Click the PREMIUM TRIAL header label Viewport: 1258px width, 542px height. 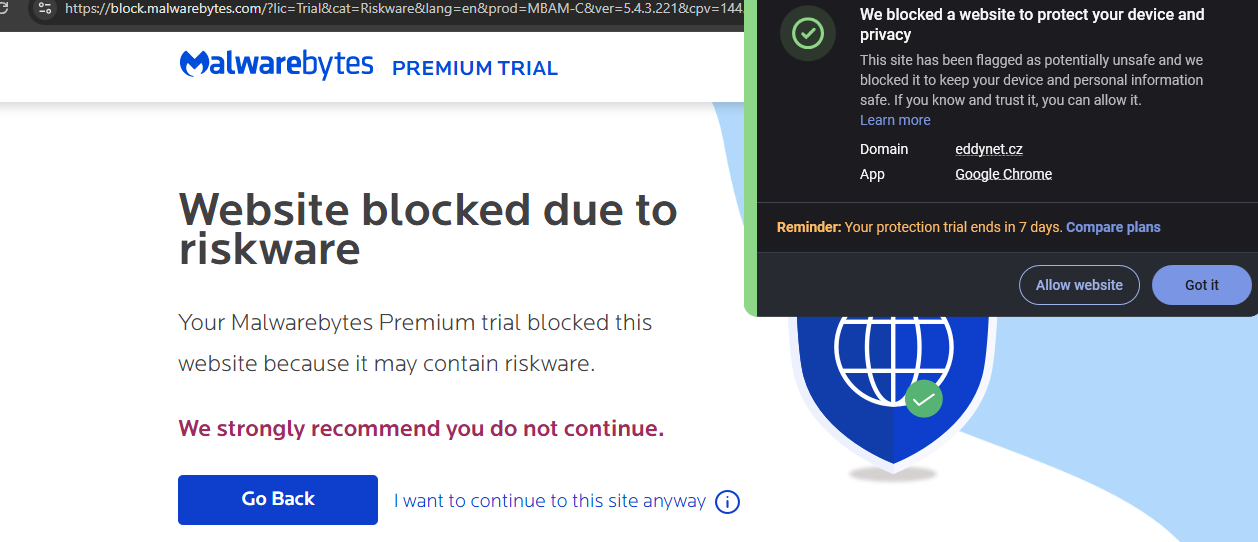pos(475,68)
